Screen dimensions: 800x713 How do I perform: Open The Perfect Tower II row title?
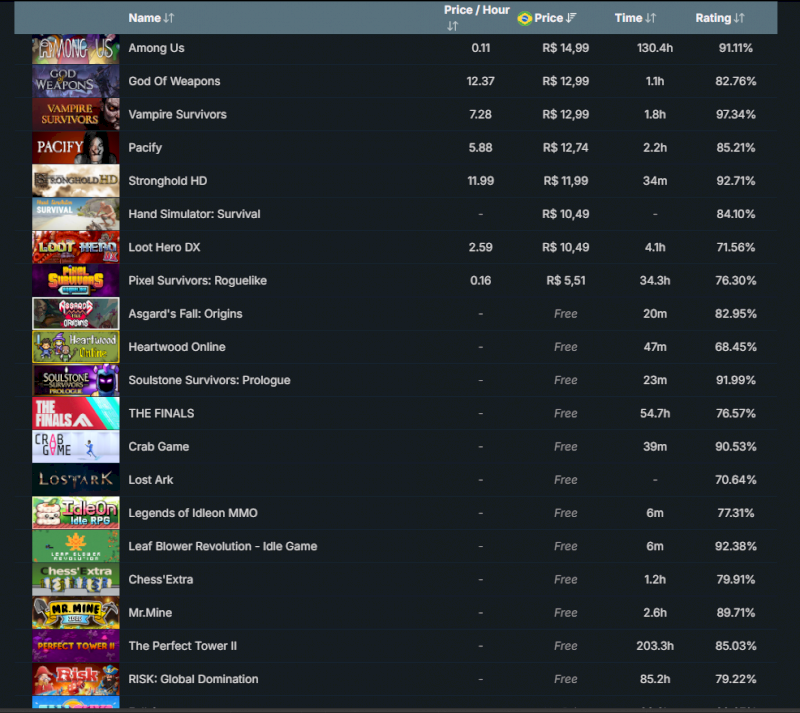(182, 646)
